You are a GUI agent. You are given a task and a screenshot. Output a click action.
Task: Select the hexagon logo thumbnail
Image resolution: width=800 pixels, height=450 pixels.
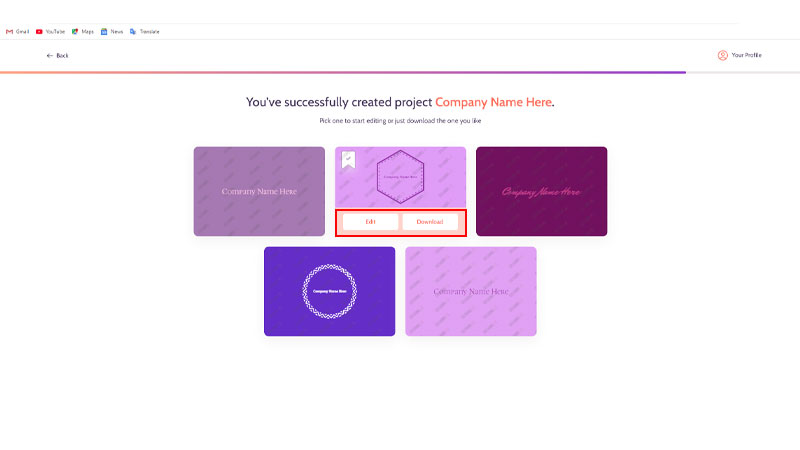pos(401,177)
